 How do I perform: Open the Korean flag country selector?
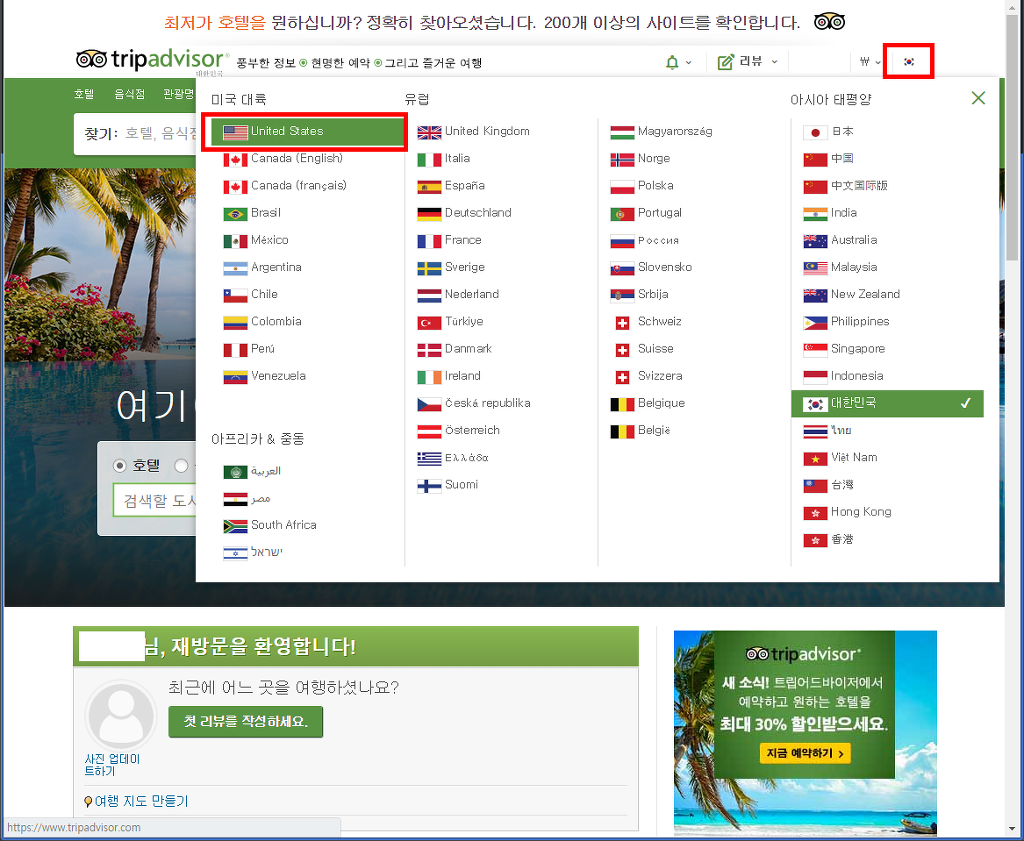908,61
